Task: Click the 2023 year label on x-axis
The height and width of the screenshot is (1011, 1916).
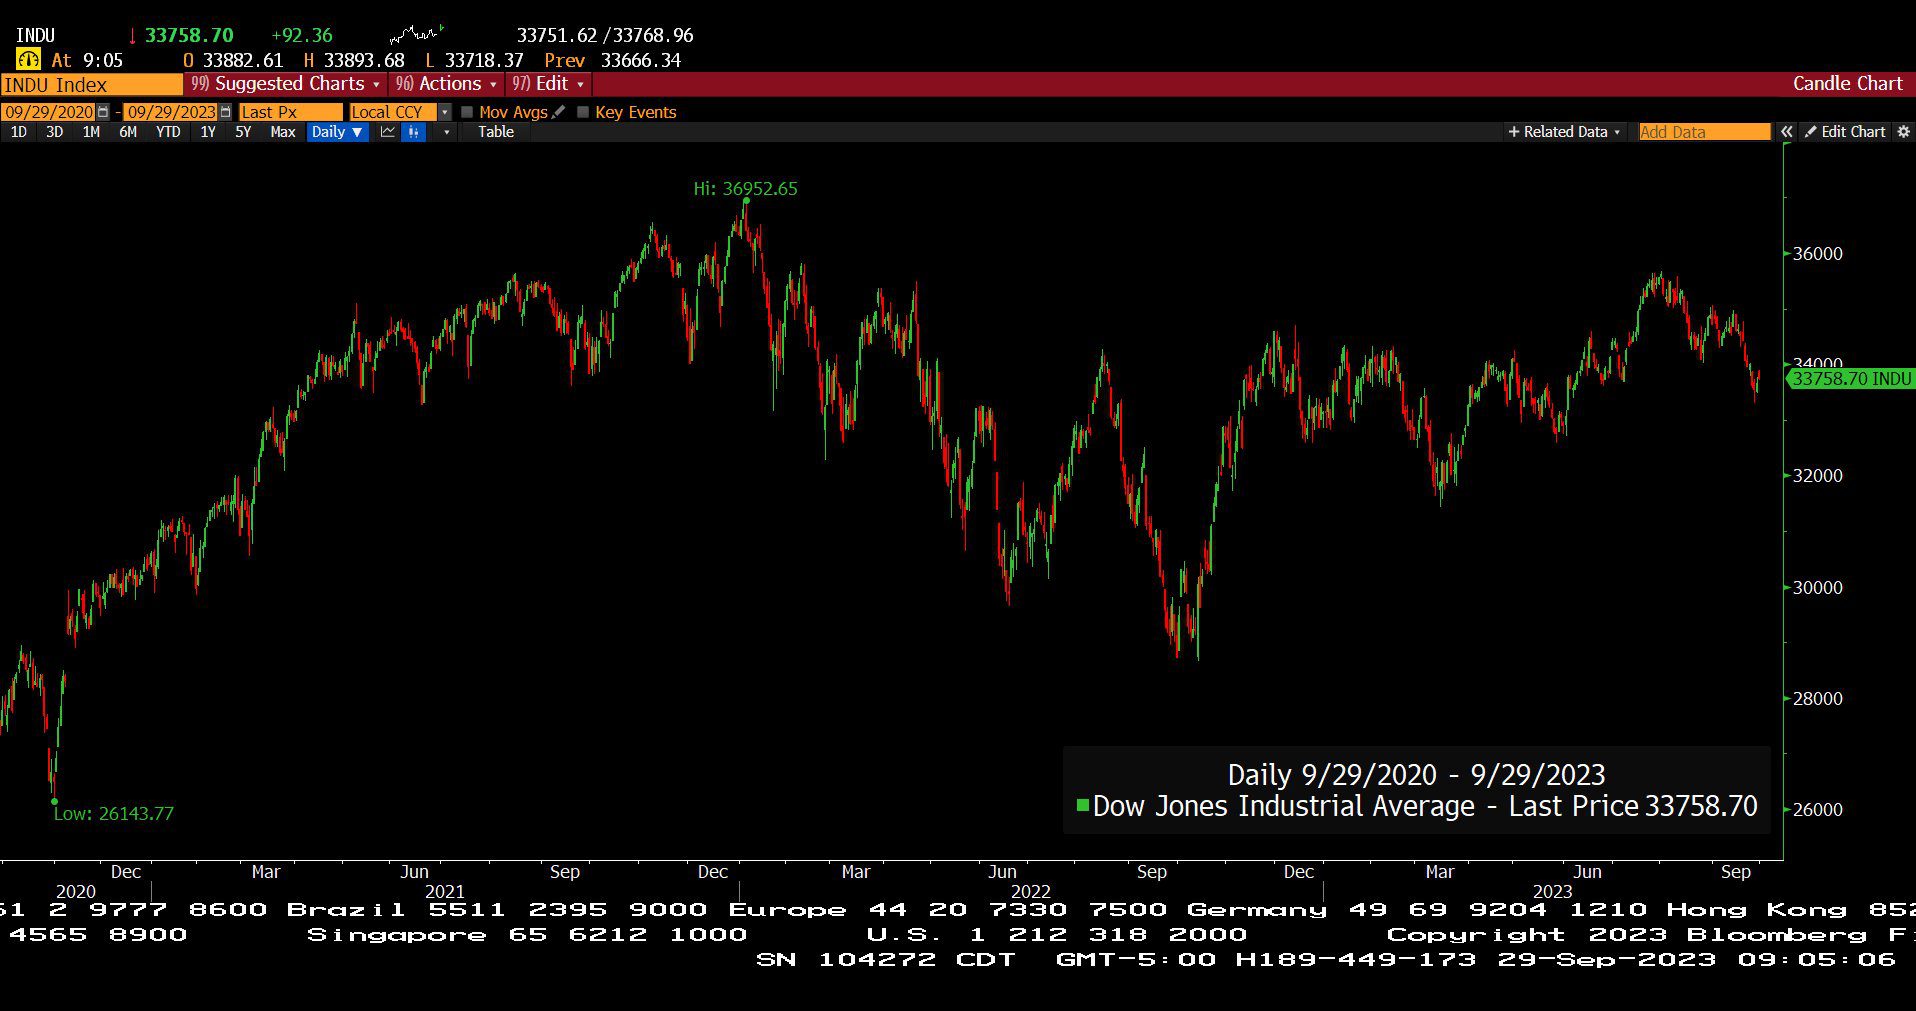Action: pos(1552,891)
